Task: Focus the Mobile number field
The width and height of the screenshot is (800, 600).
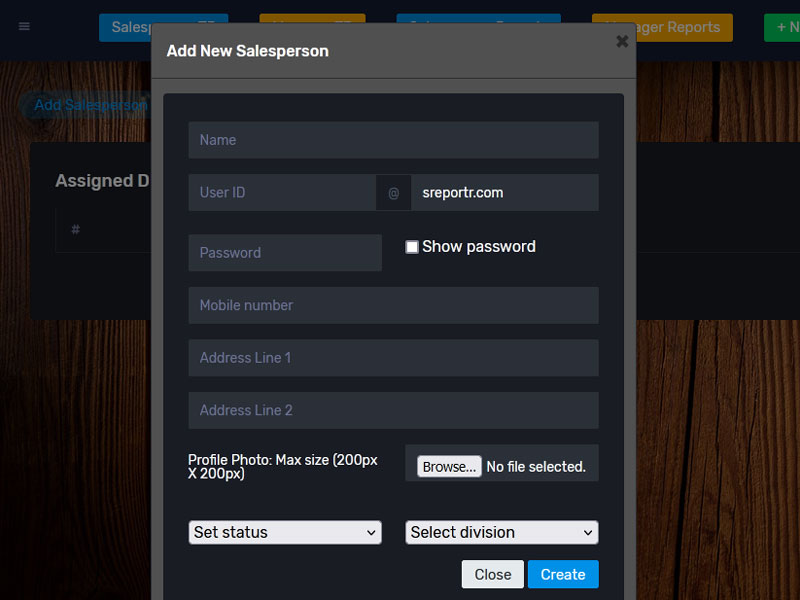Action: point(393,305)
